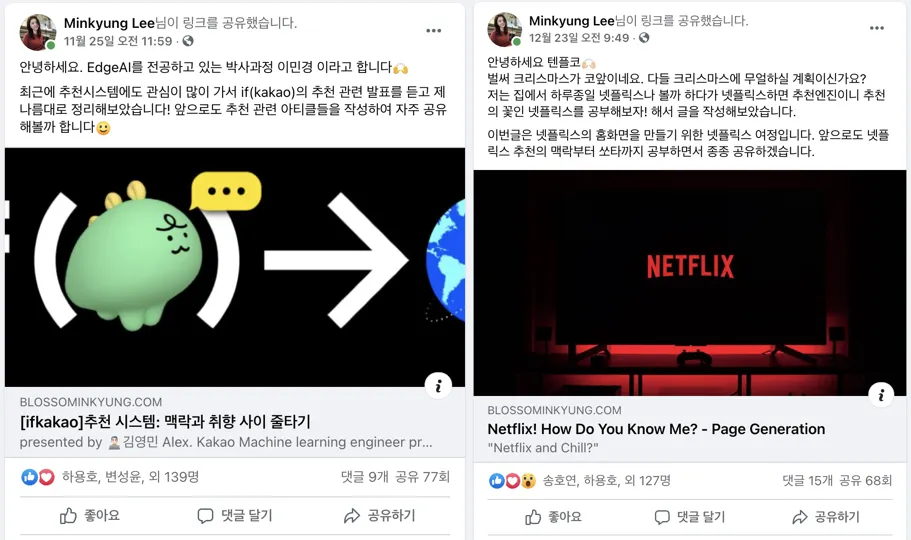View reaction icons on the ifkakao post
The image size is (911, 540).
tap(38, 477)
